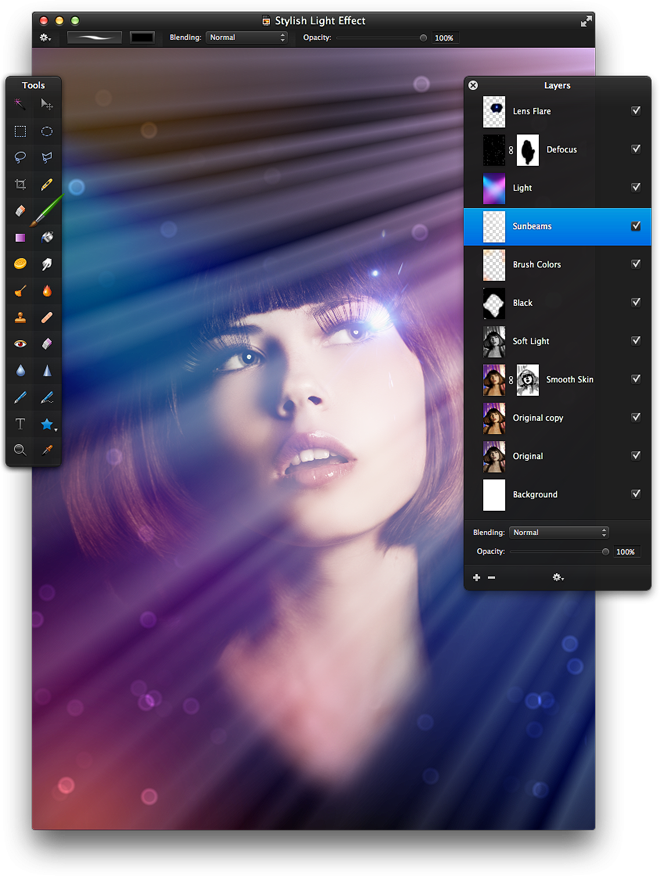The height and width of the screenshot is (876, 660).
Task: Select the 'Brush Colors' layer name
Action: 537,265
